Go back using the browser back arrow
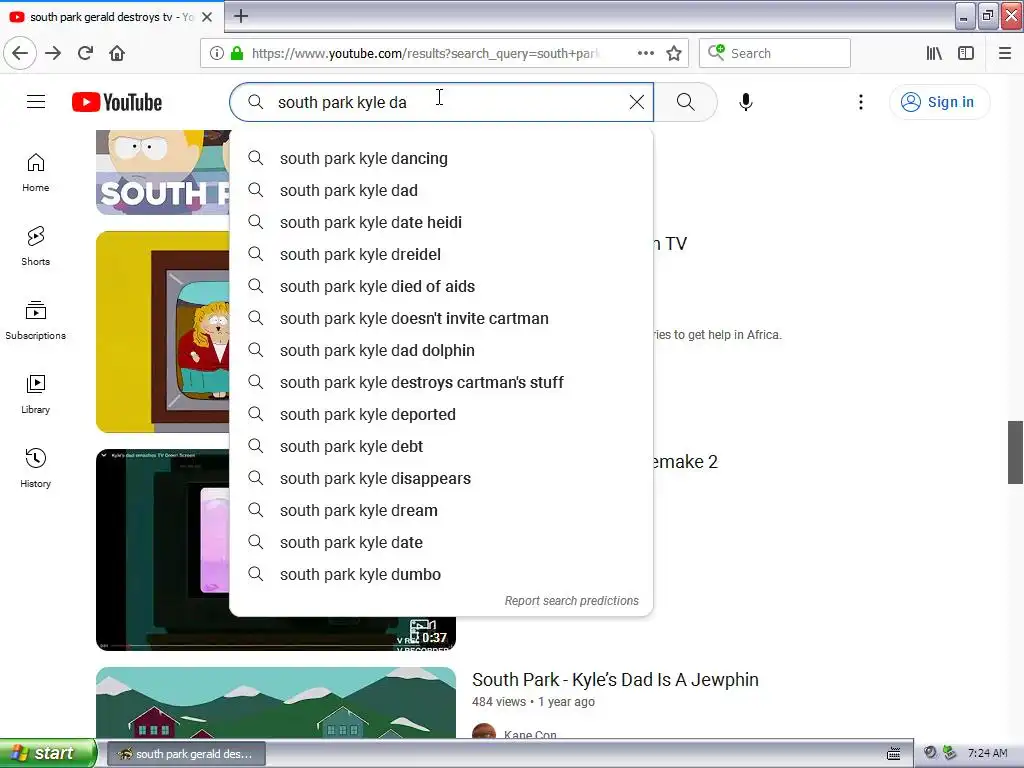This screenshot has height=768, width=1024. coord(20,53)
